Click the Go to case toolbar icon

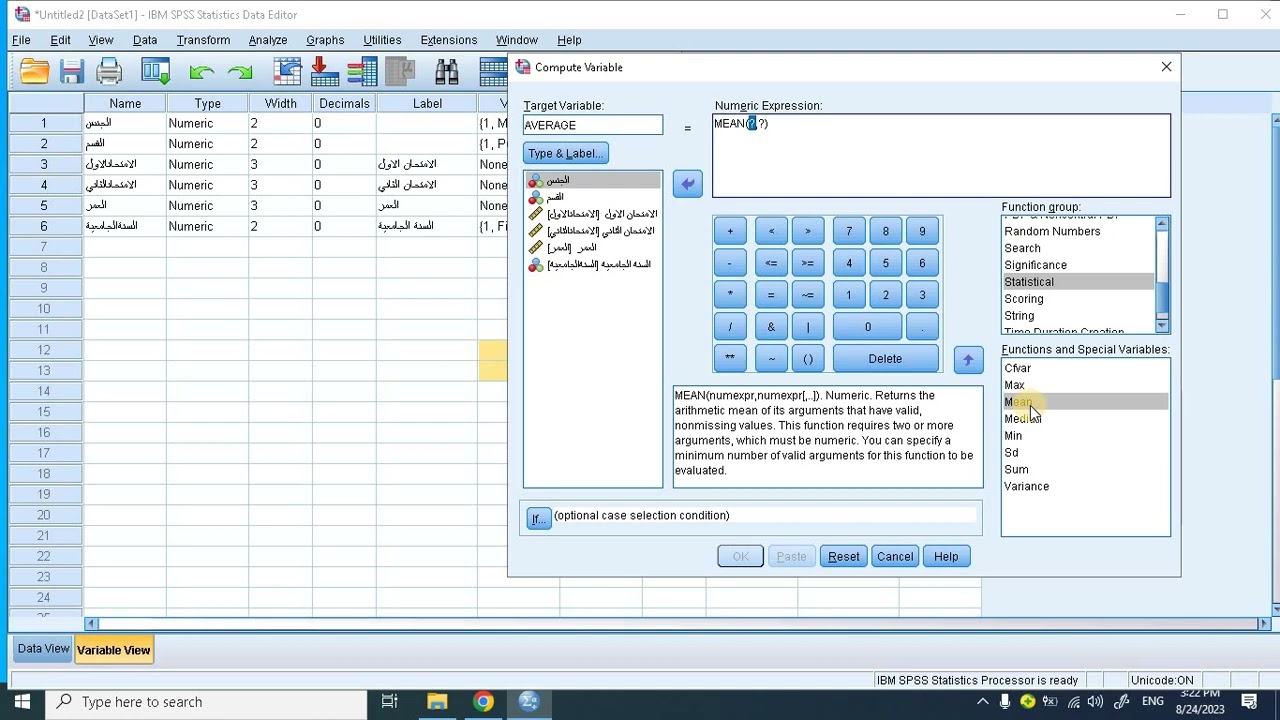click(288, 71)
